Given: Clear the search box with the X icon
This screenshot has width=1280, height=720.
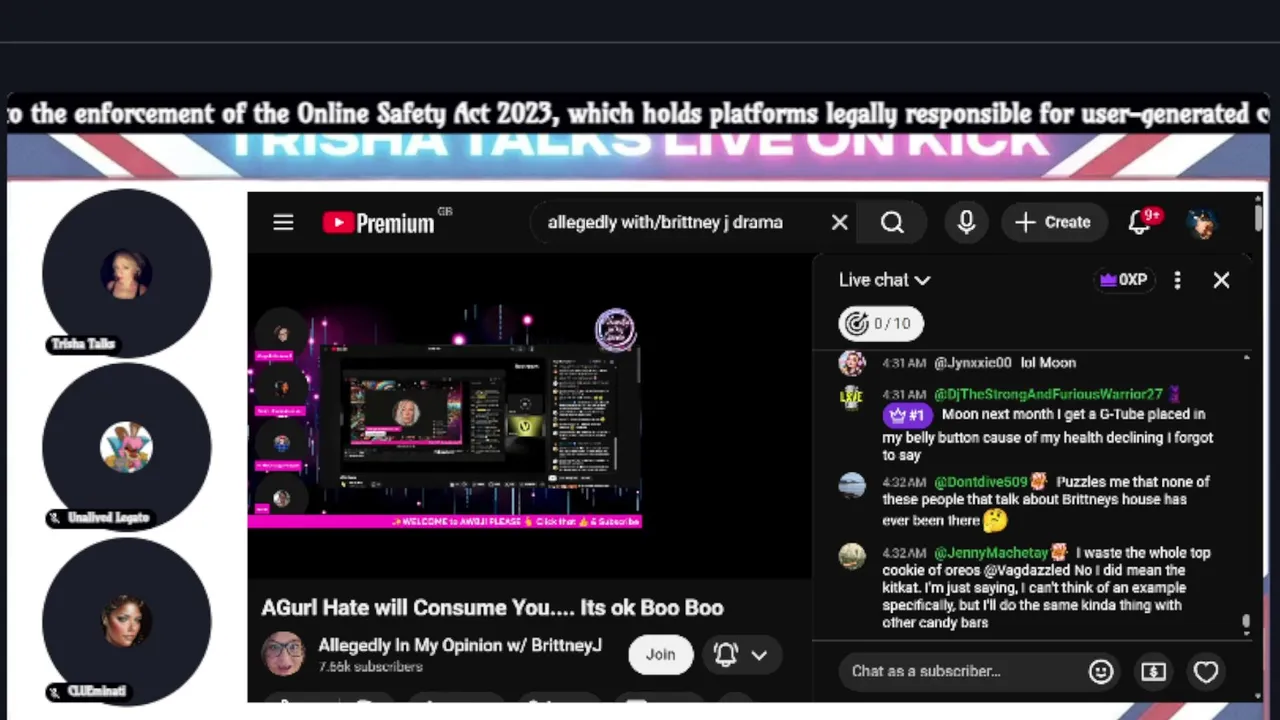Looking at the screenshot, I should (x=839, y=222).
